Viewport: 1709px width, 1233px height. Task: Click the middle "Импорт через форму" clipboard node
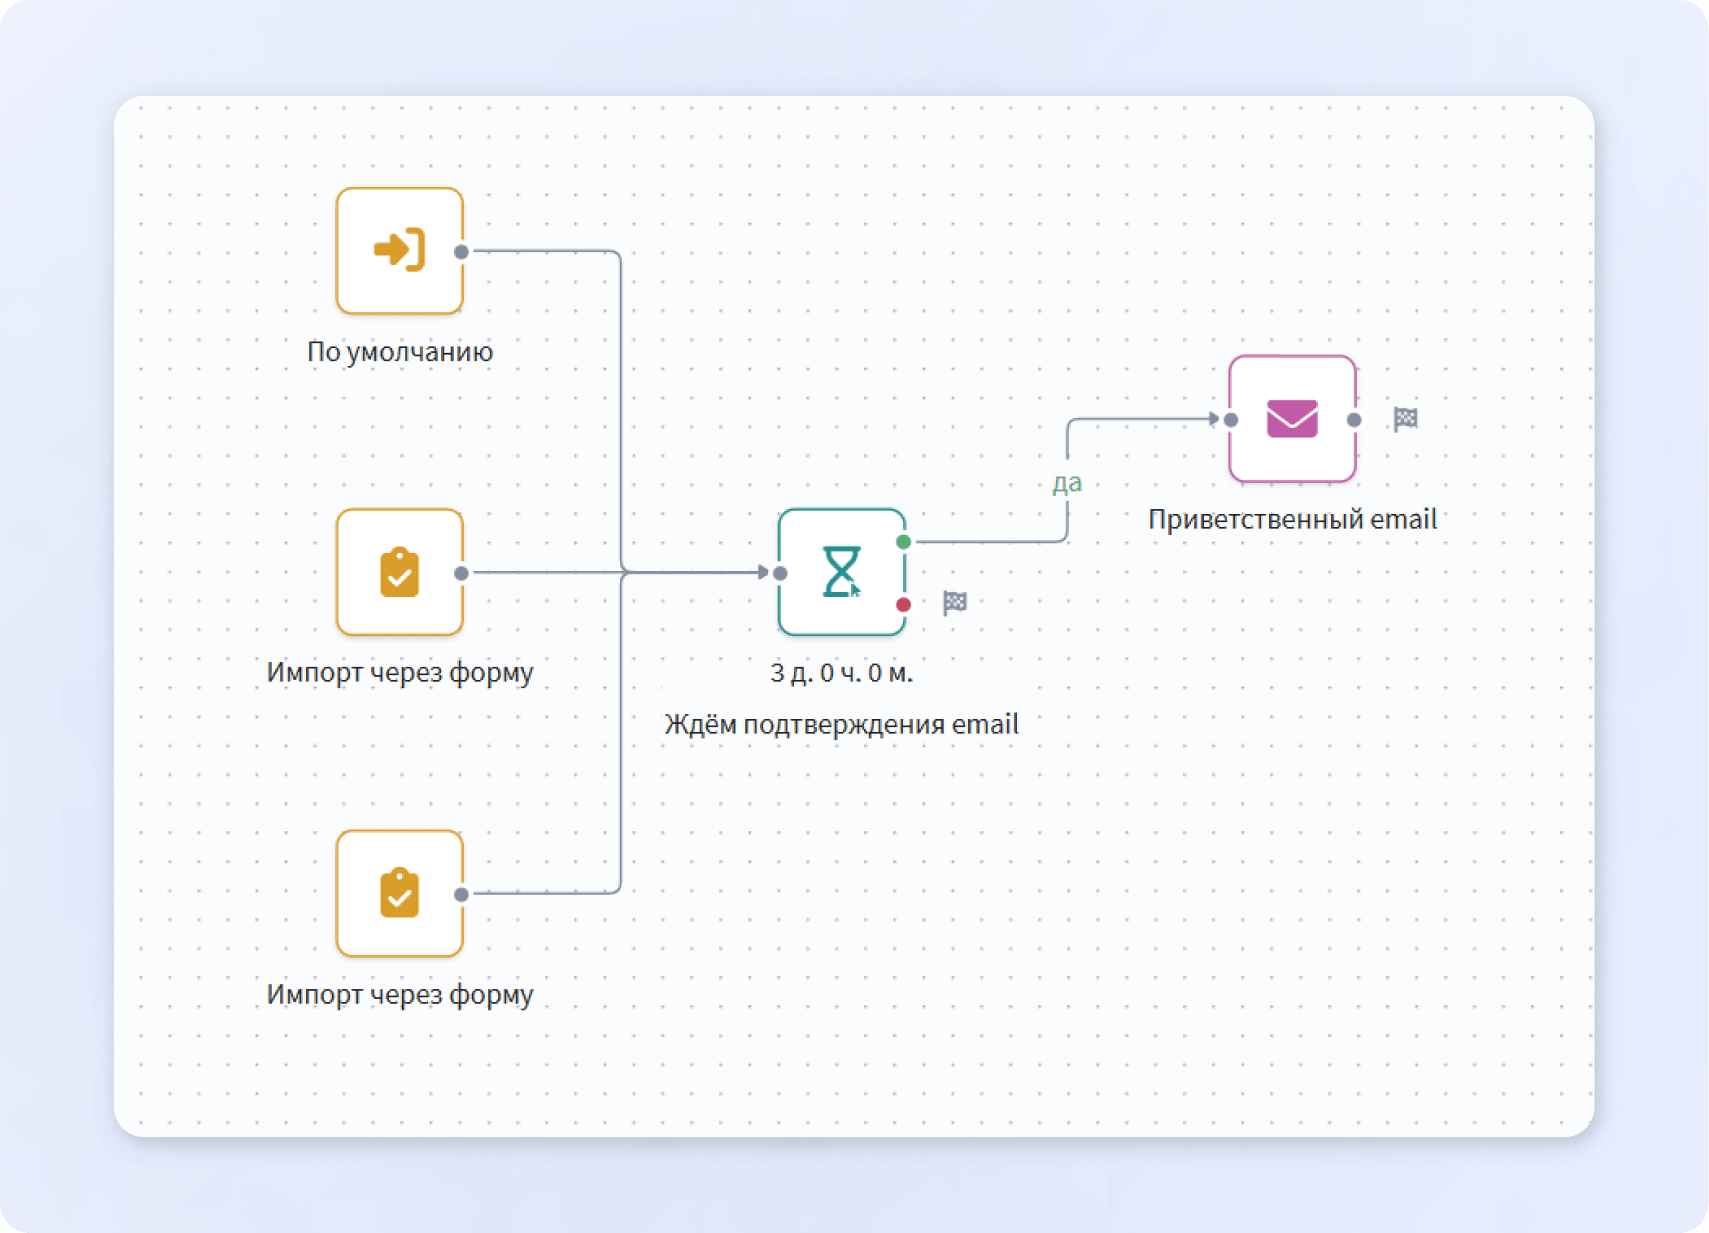point(399,572)
